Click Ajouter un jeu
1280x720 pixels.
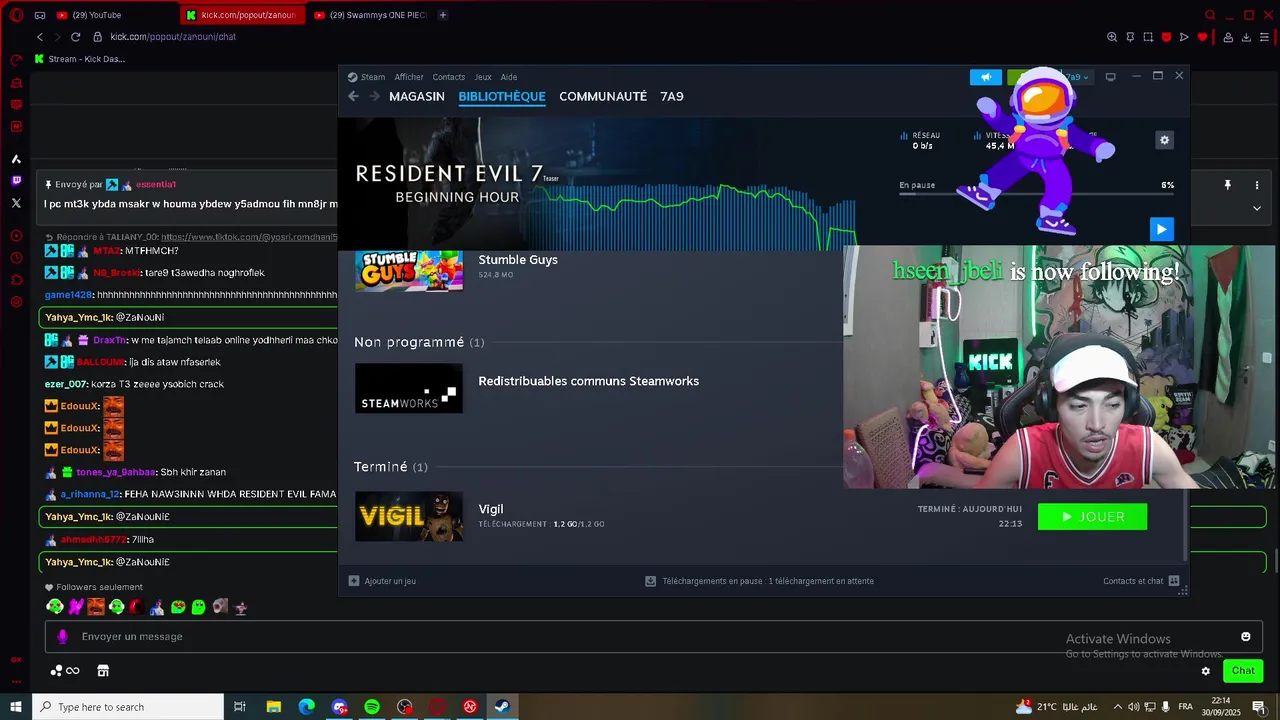pos(382,581)
